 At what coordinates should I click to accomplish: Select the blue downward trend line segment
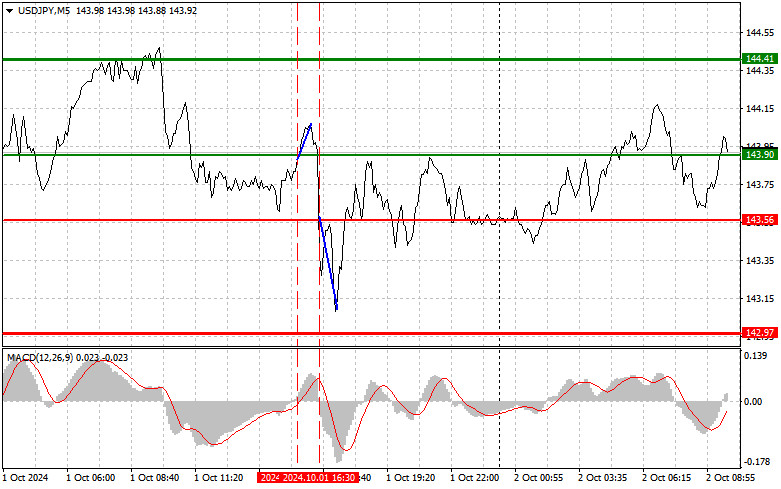[328, 263]
